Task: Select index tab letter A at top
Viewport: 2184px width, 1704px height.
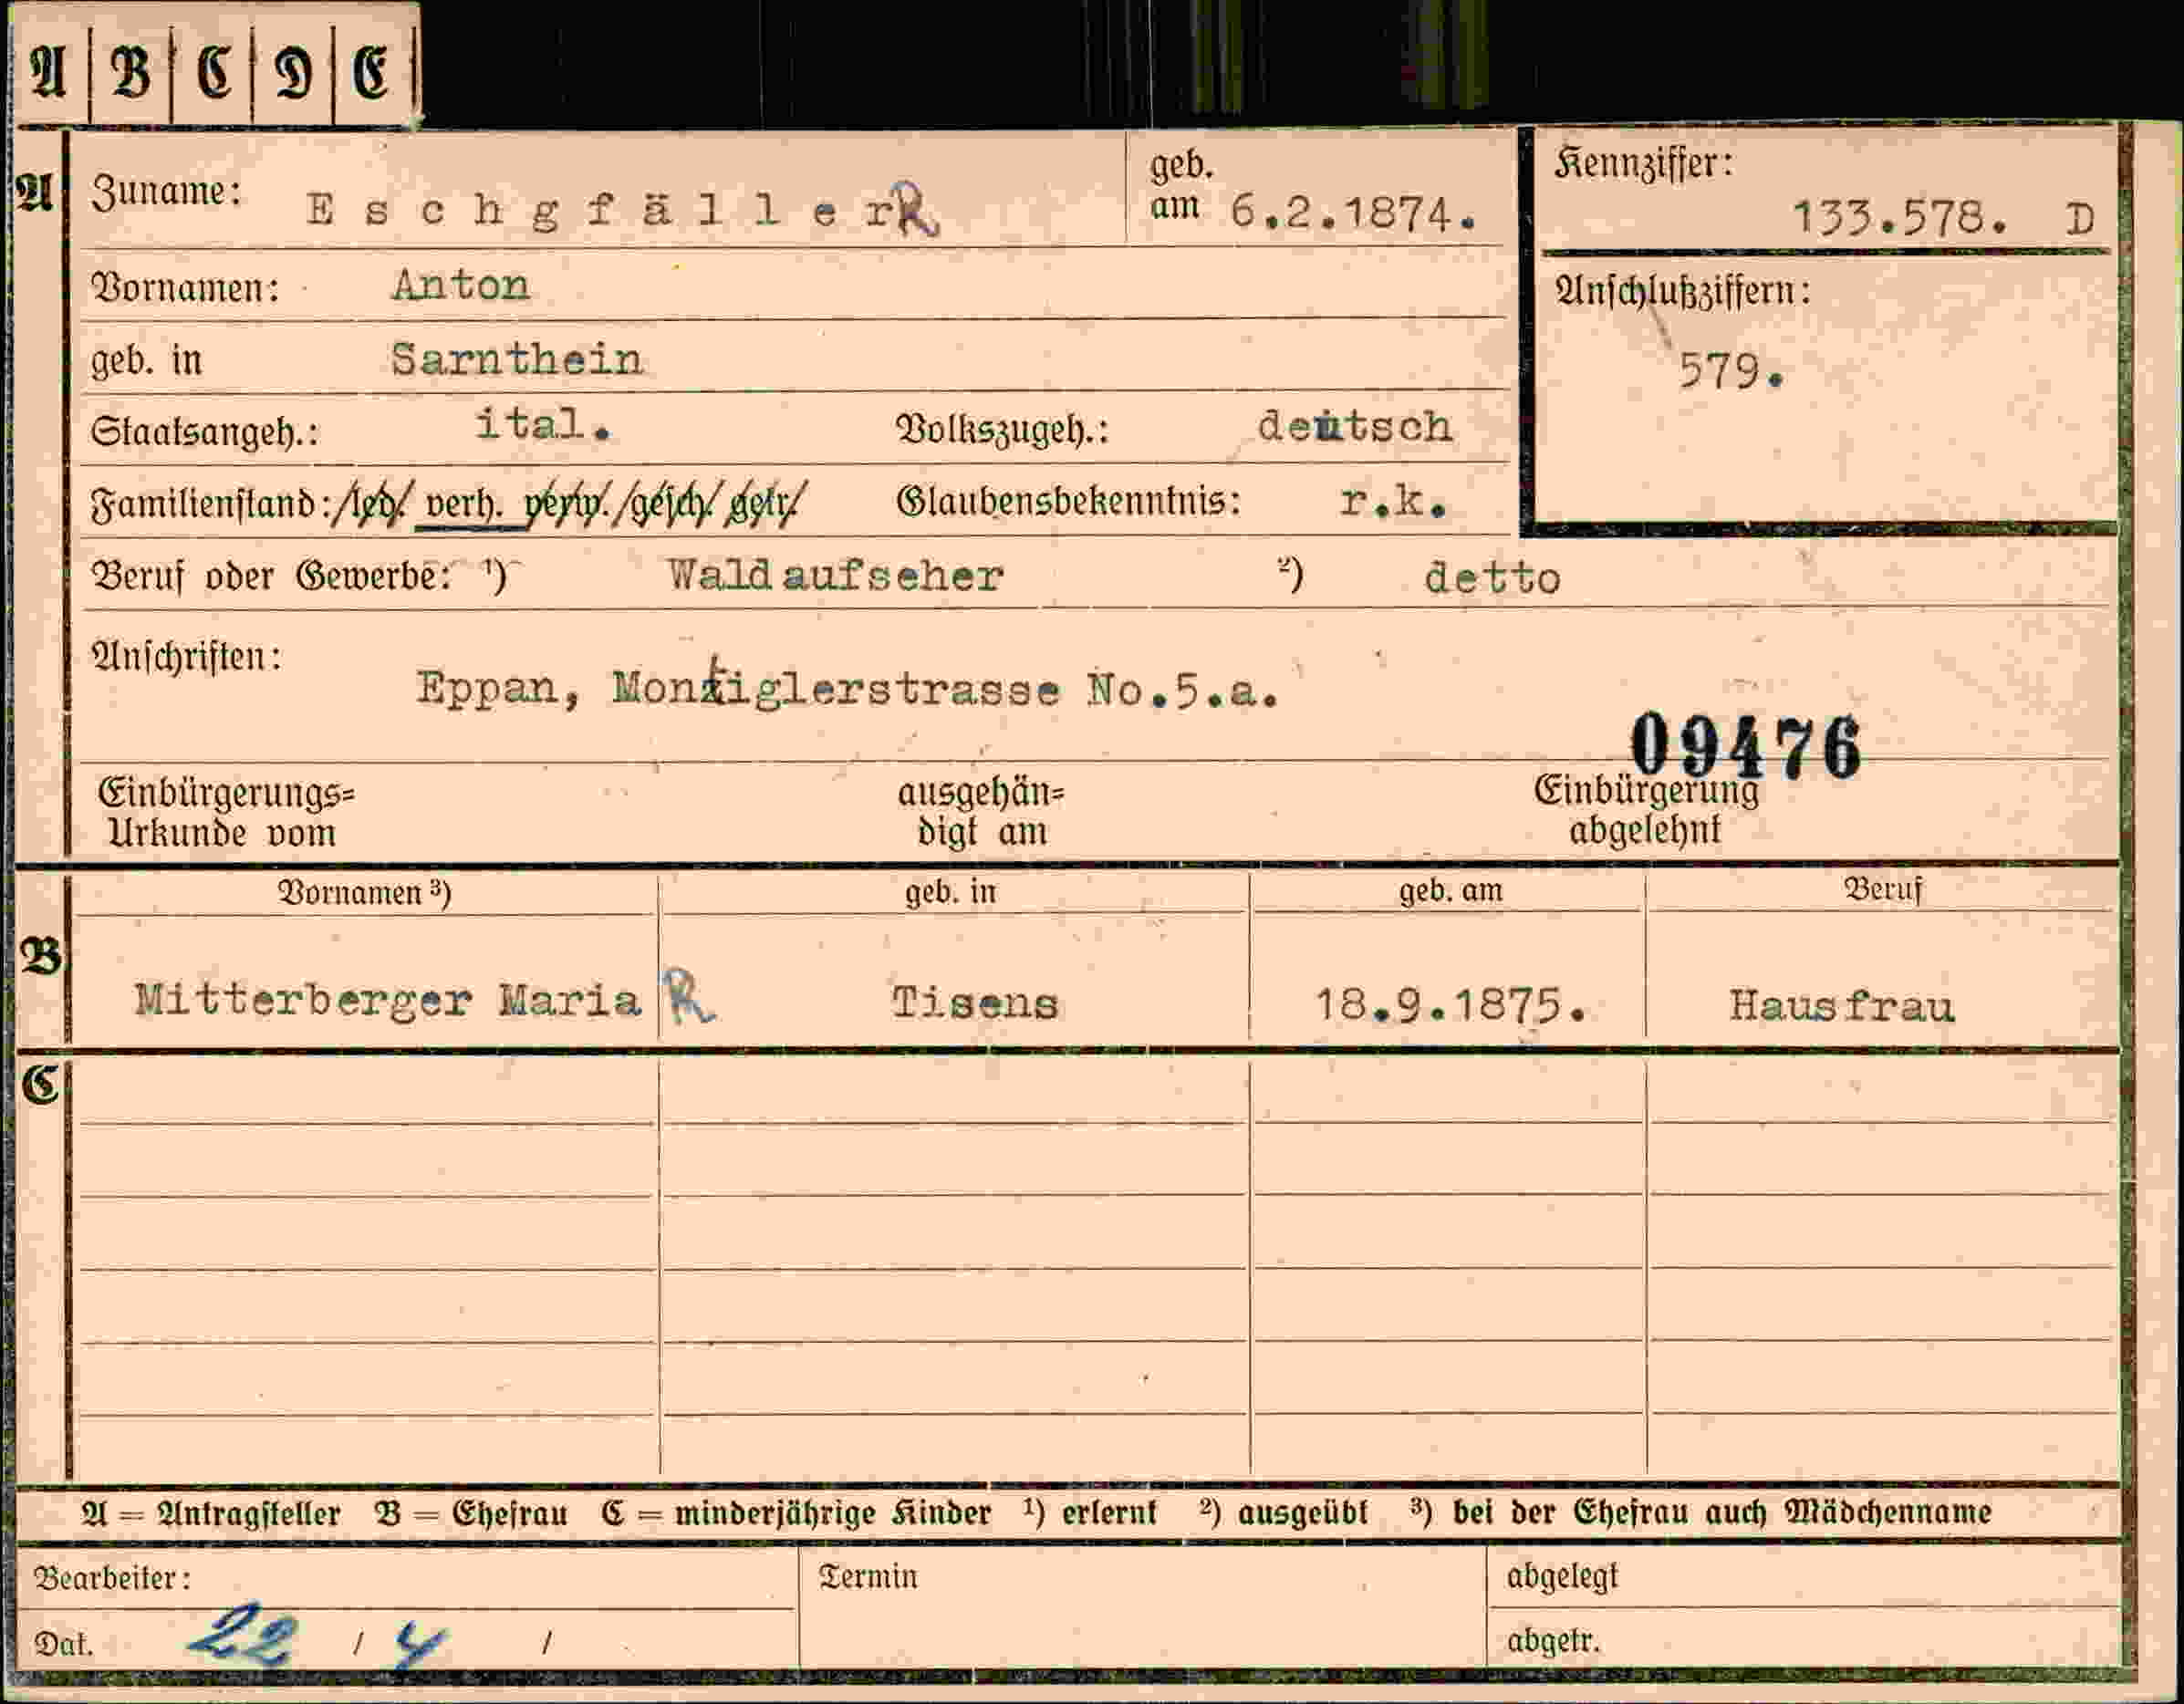Action: [x=48, y=73]
